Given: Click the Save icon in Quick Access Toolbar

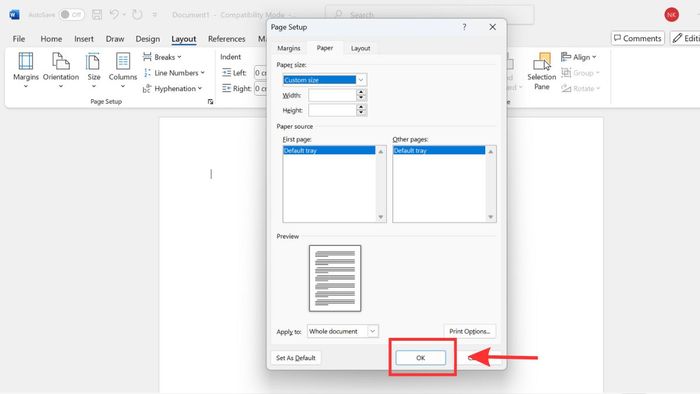Looking at the screenshot, I should point(97,15).
